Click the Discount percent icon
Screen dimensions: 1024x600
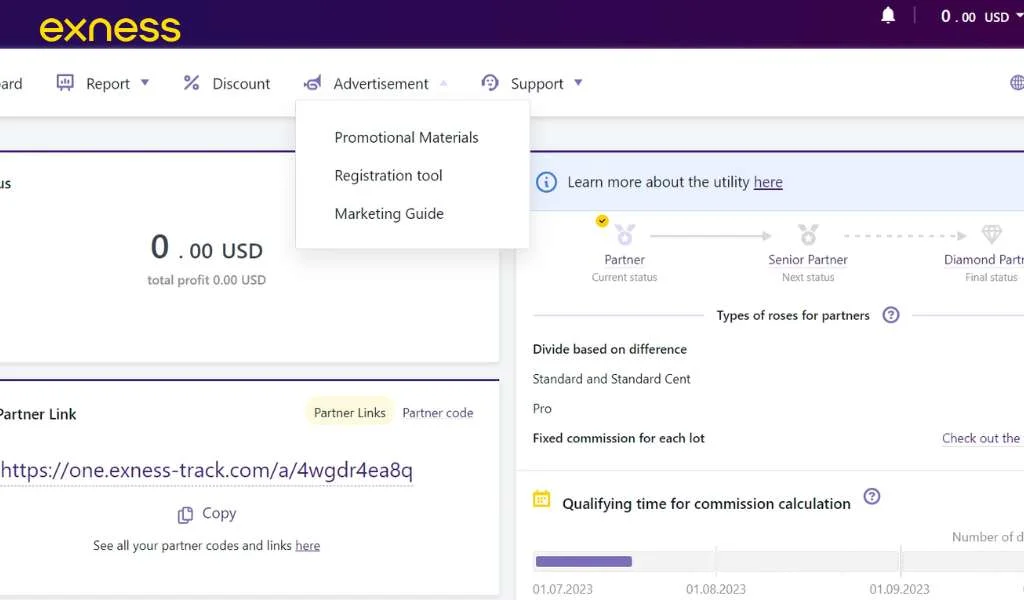click(191, 83)
